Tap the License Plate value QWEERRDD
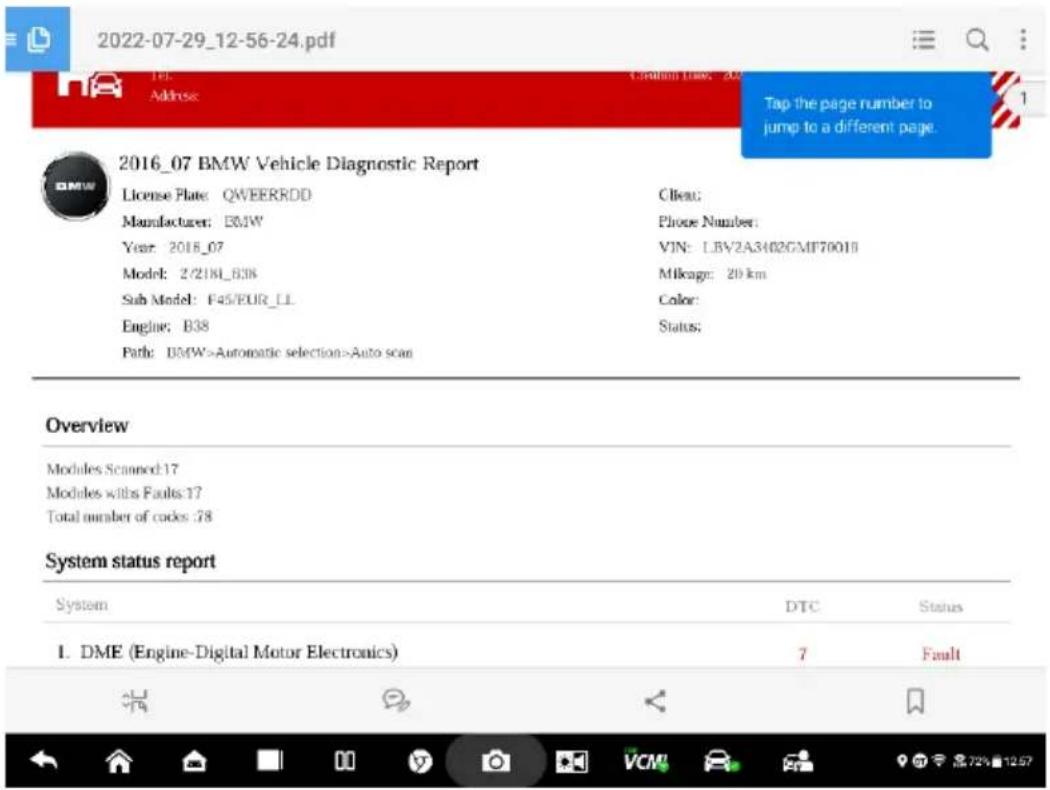The width and height of the screenshot is (1050, 790). click(x=267, y=195)
